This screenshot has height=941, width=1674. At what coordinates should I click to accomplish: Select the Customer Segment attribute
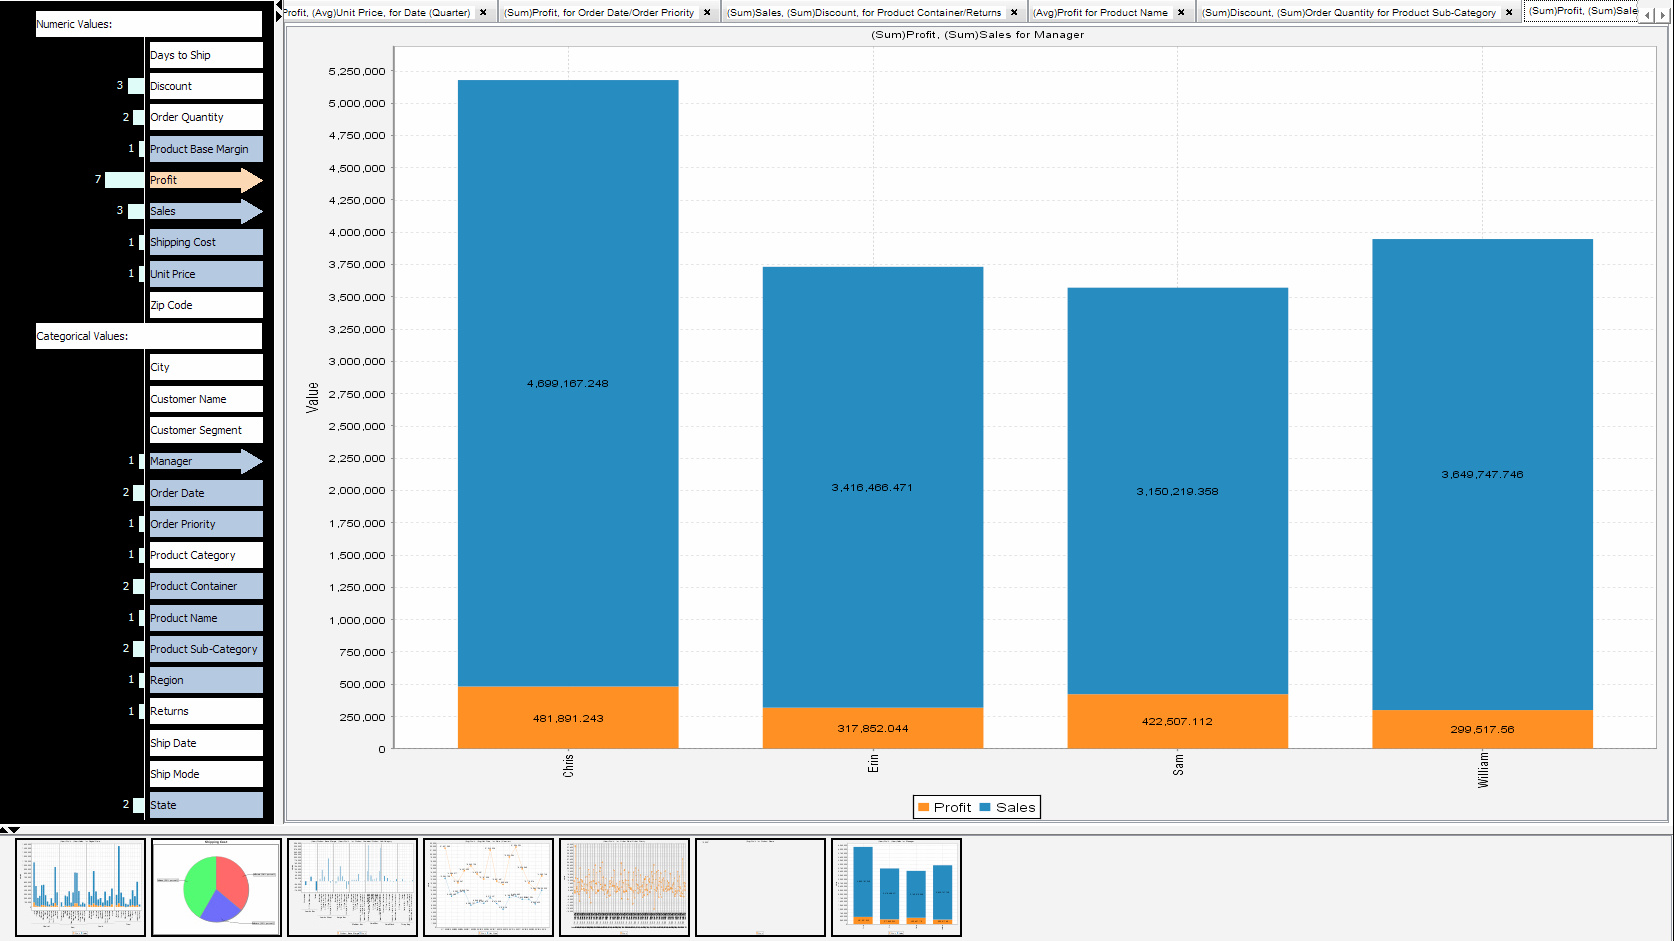pyautogui.click(x=204, y=430)
